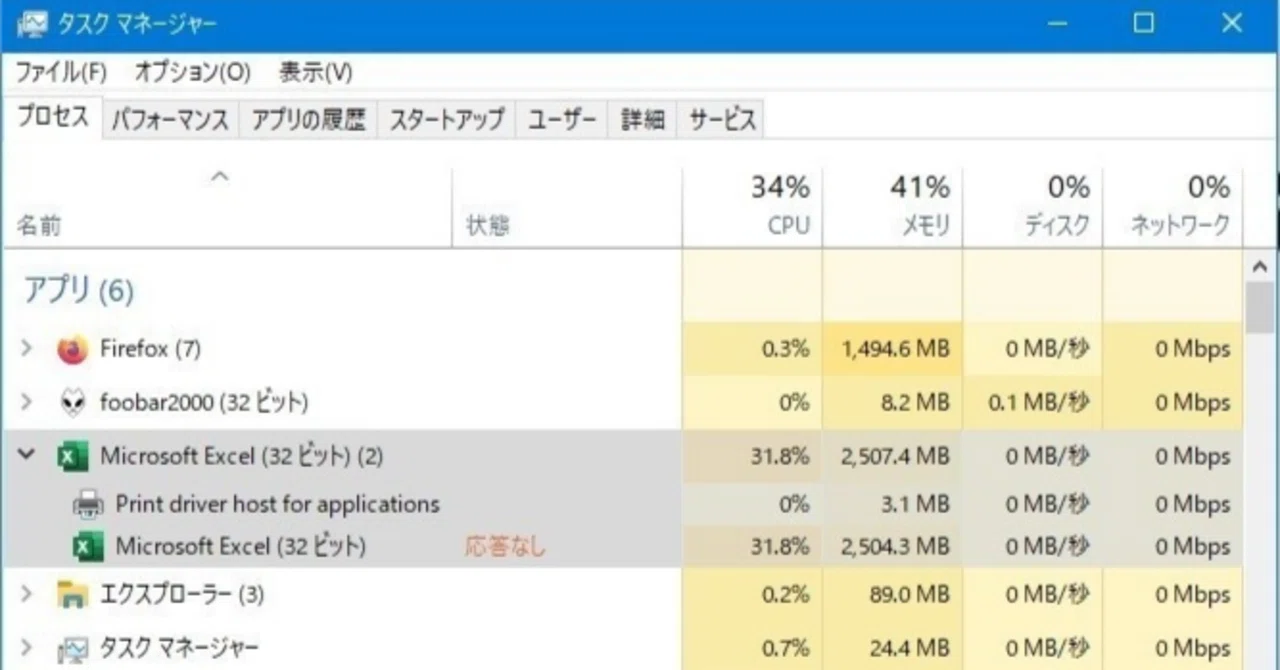Click the vertical scrollbar thumb
The width and height of the screenshot is (1280, 670).
1259,308
